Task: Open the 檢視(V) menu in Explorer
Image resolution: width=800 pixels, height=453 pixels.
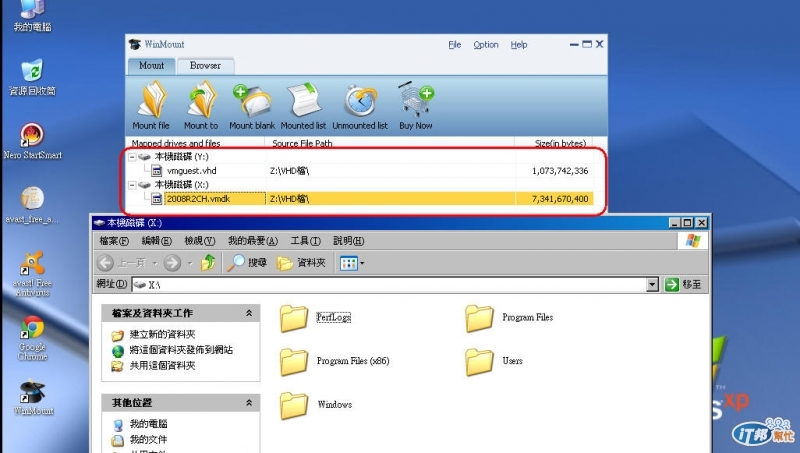Action: (x=199, y=241)
